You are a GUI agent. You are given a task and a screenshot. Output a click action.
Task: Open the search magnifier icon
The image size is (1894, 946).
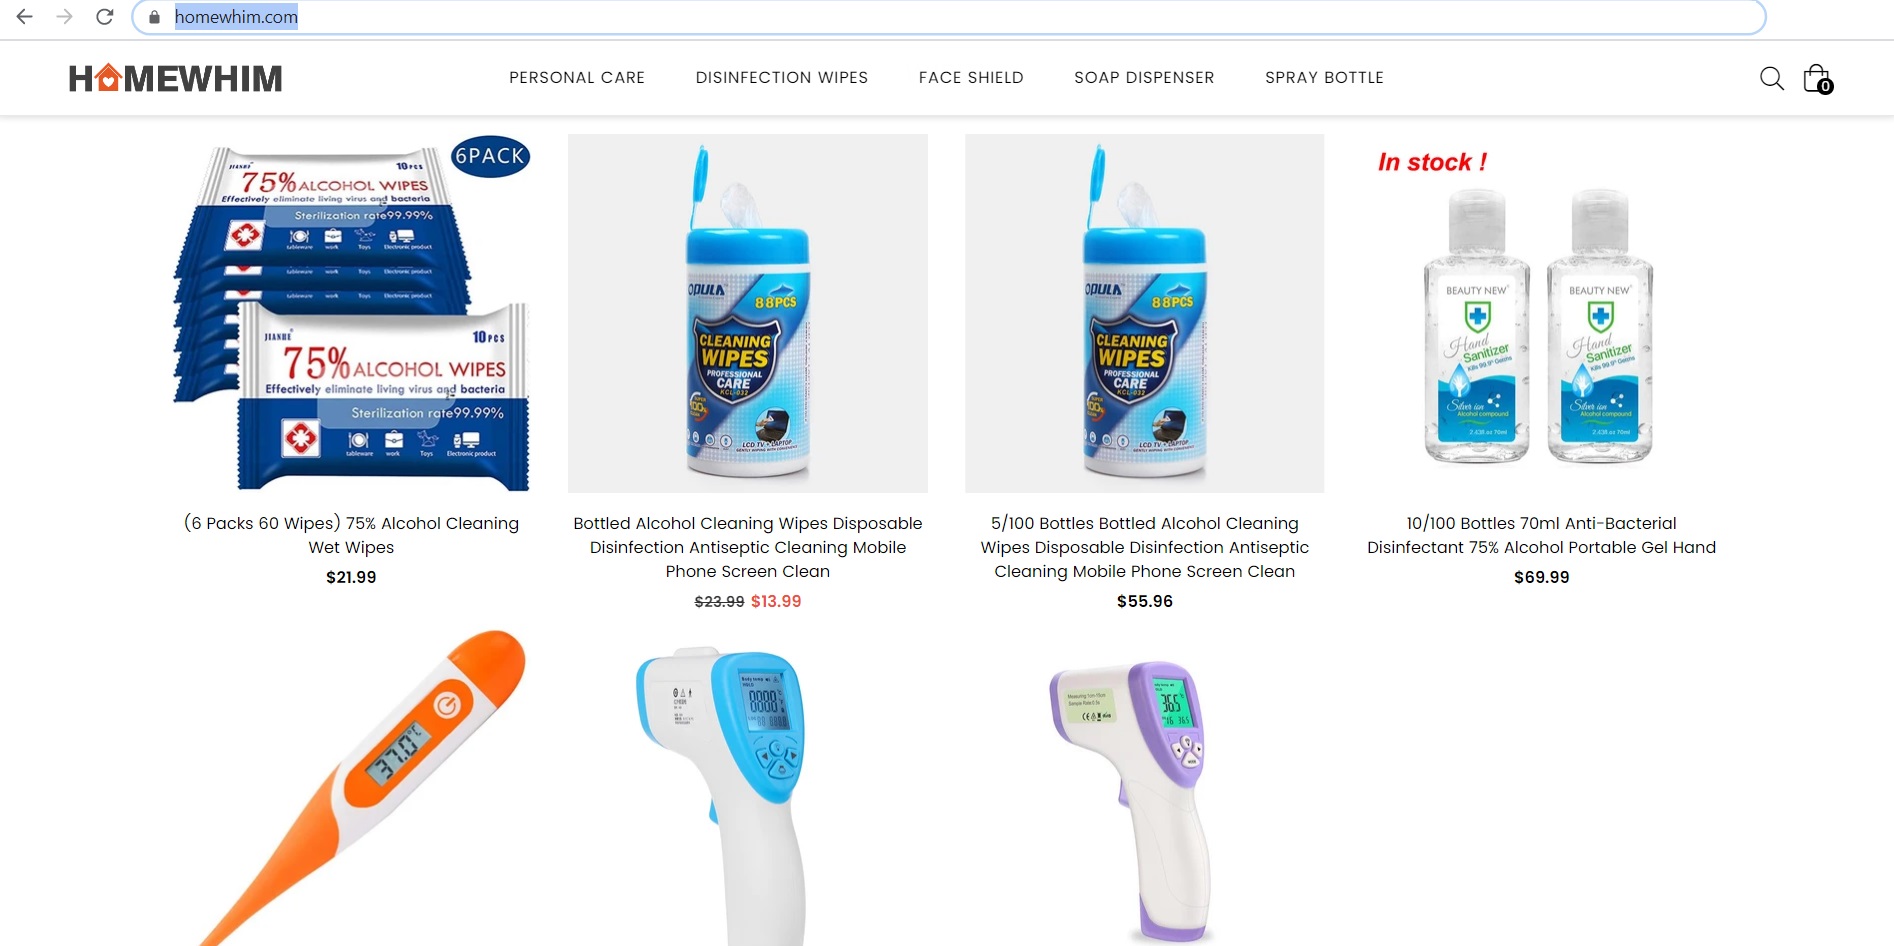1771,78
